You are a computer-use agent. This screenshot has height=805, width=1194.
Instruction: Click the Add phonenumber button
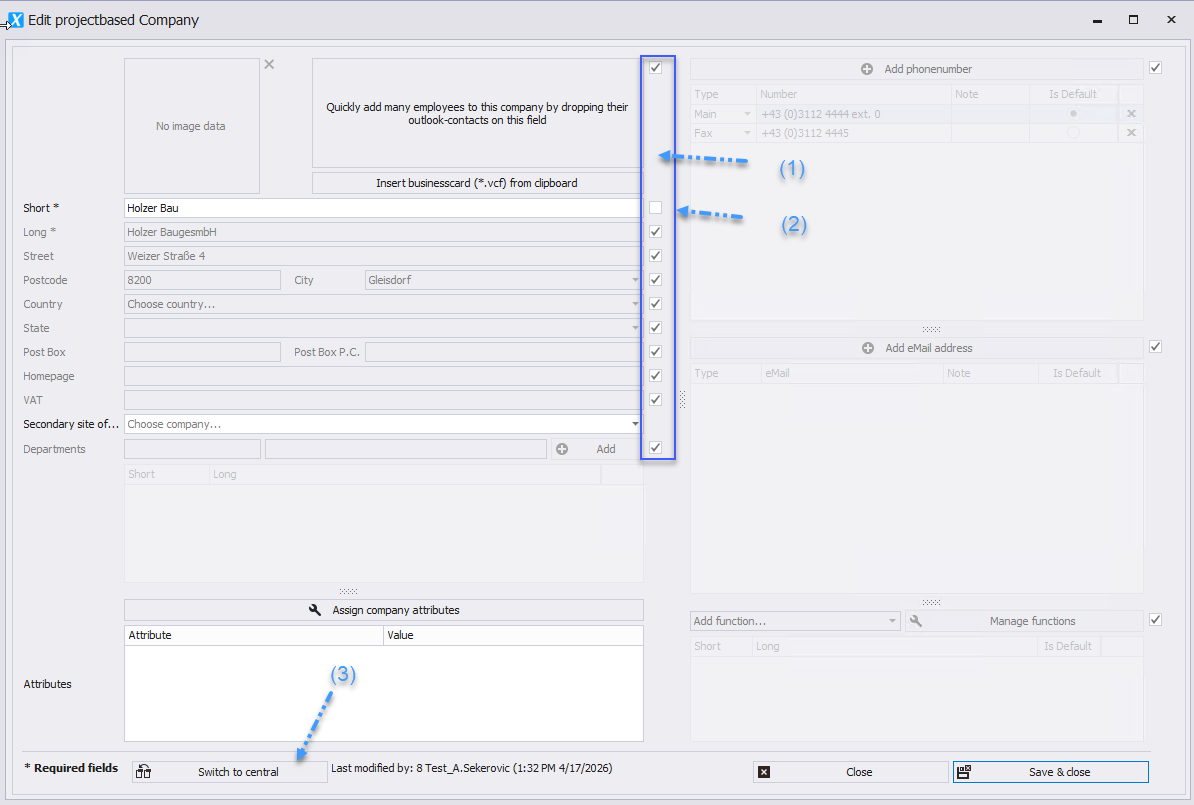(917, 69)
